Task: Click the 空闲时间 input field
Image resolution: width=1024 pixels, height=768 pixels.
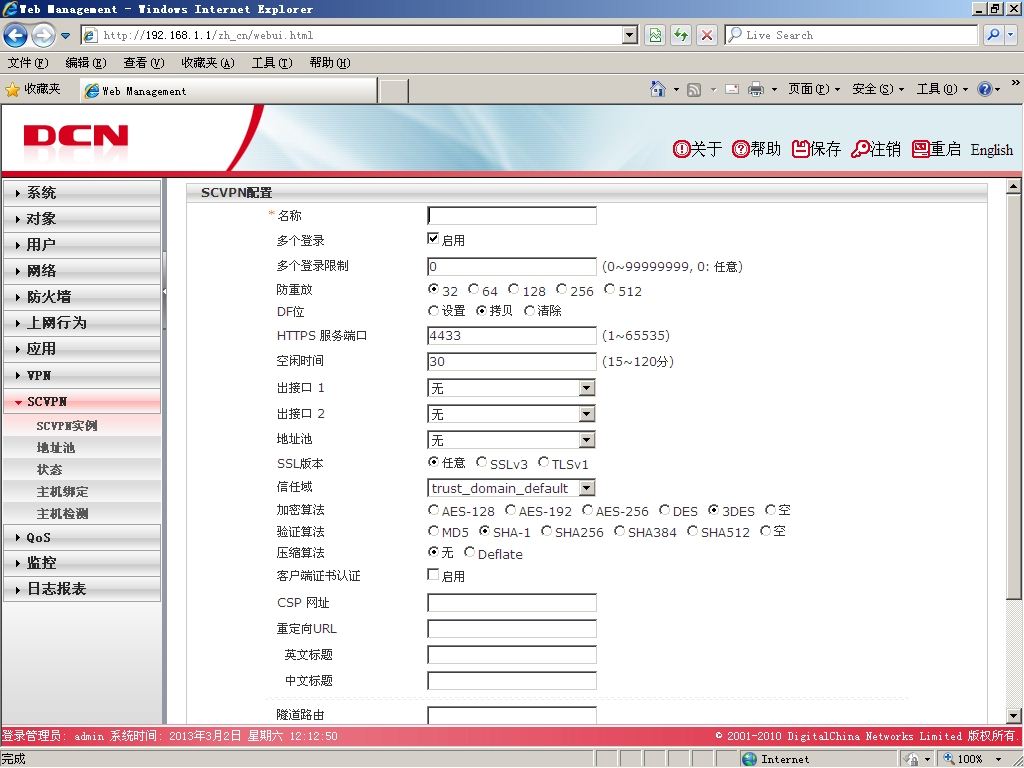Action: 512,362
